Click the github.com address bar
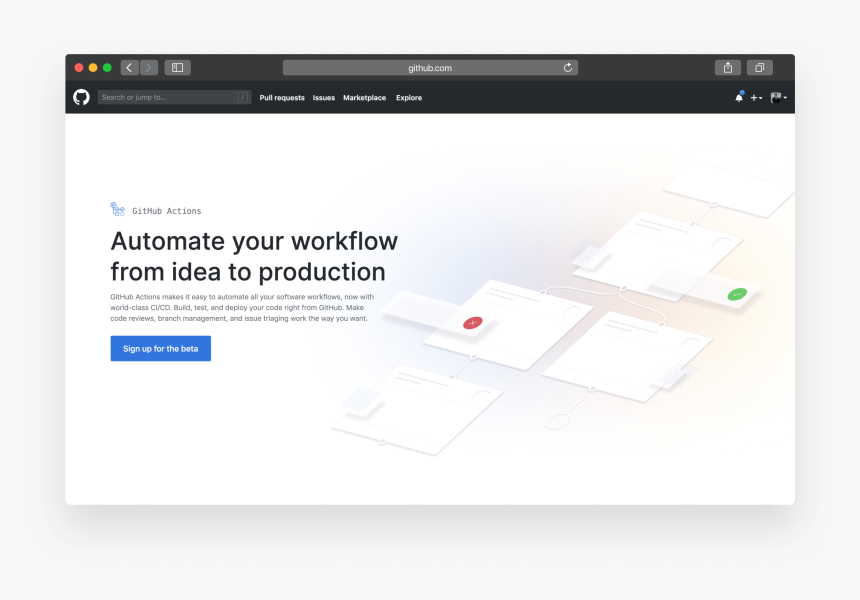 430,67
